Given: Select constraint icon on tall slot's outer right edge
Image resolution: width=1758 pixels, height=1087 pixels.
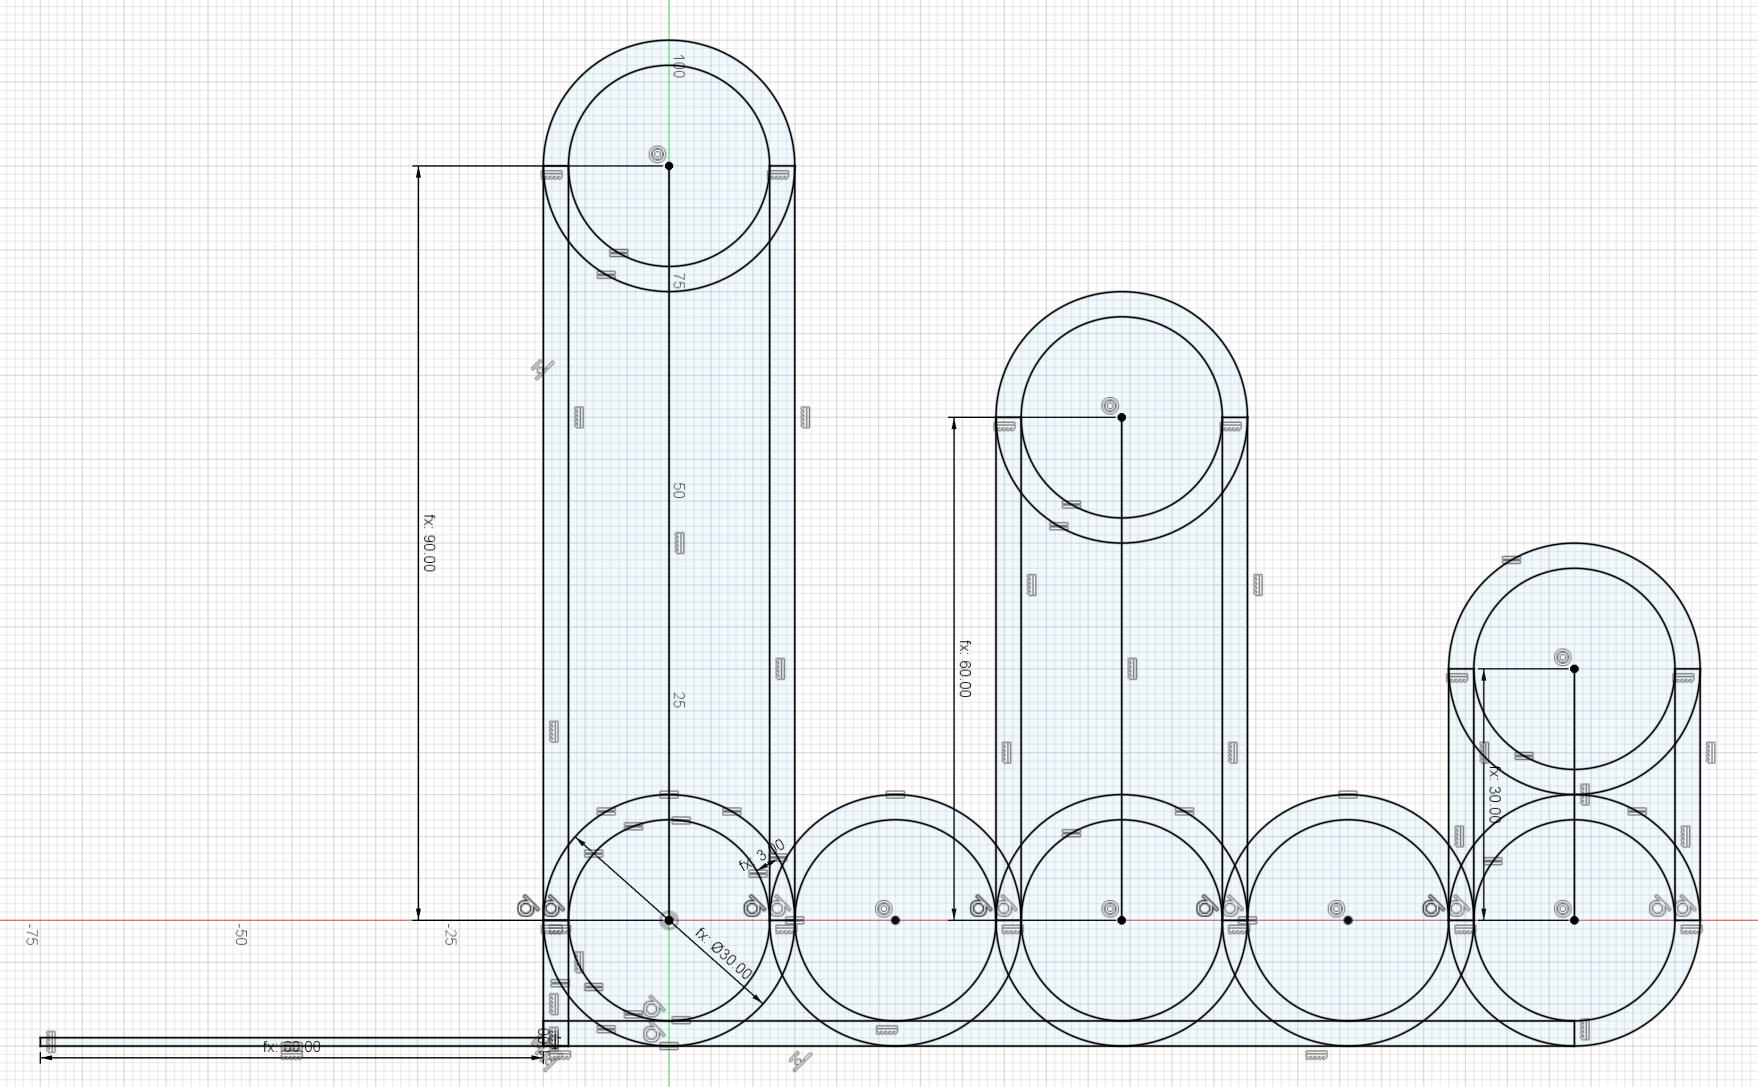Looking at the screenshot, I should (x=805, y=417).
